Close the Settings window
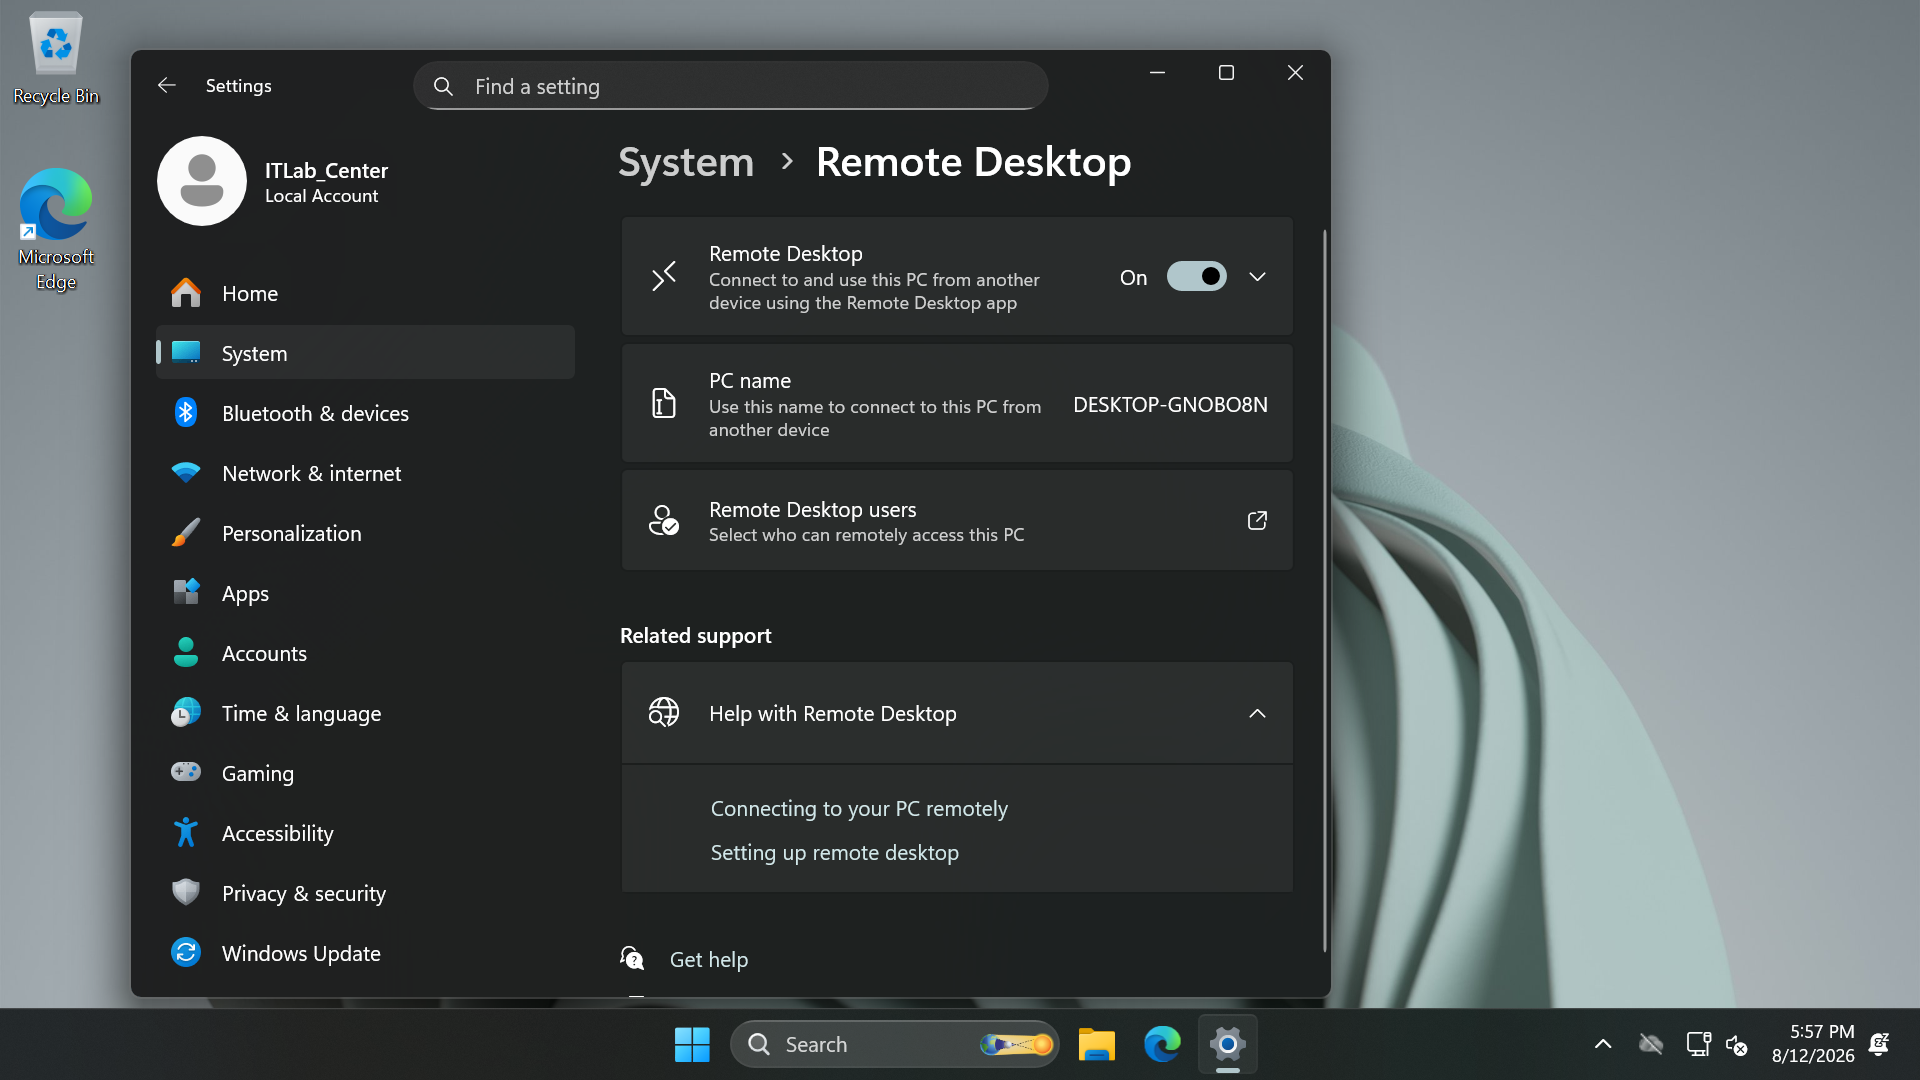This screenshot has width=1920, height=1080. point(1295,73)
